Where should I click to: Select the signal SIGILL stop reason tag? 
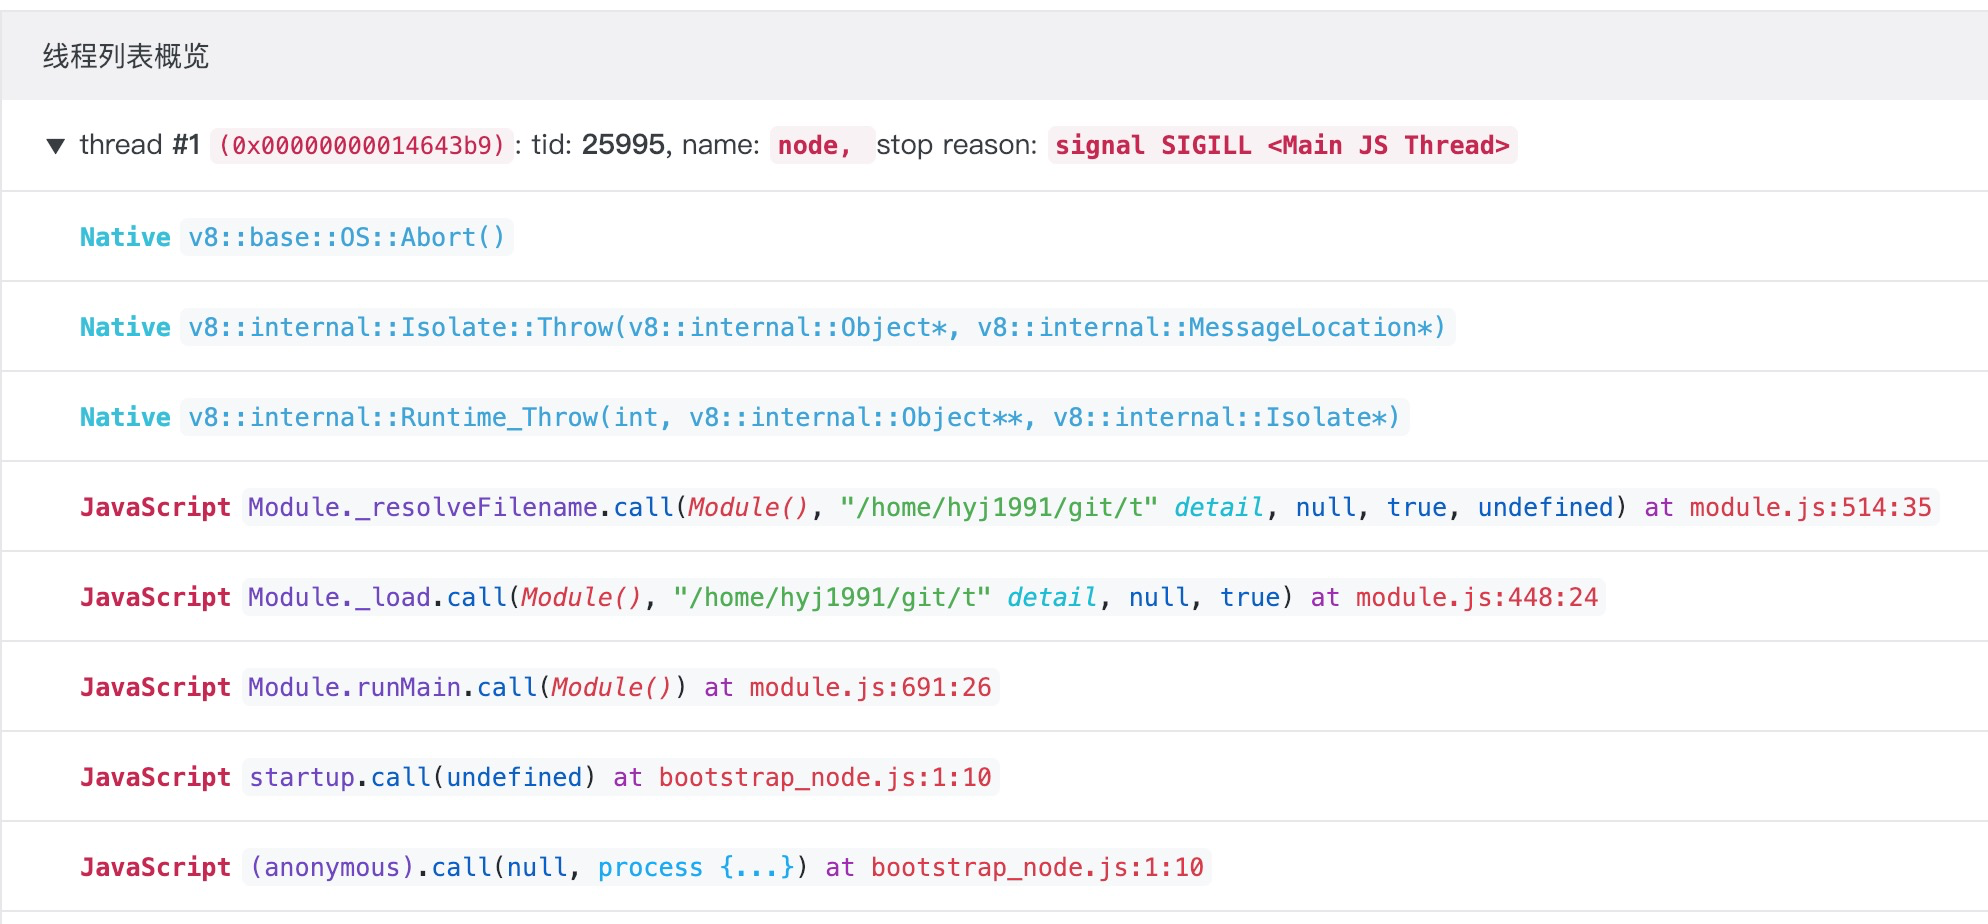coord(1282,146)
